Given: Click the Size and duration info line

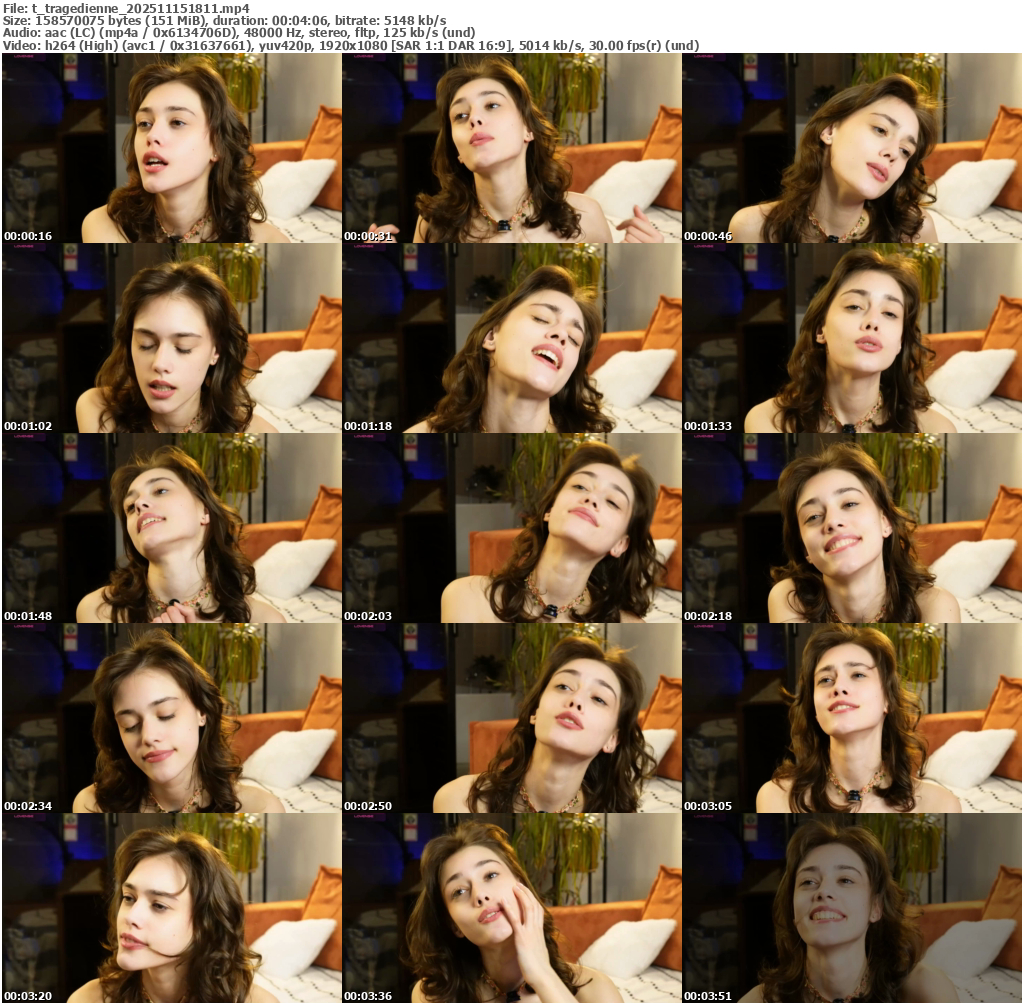Looking at the screenshot, I should (x=225, y=21).
